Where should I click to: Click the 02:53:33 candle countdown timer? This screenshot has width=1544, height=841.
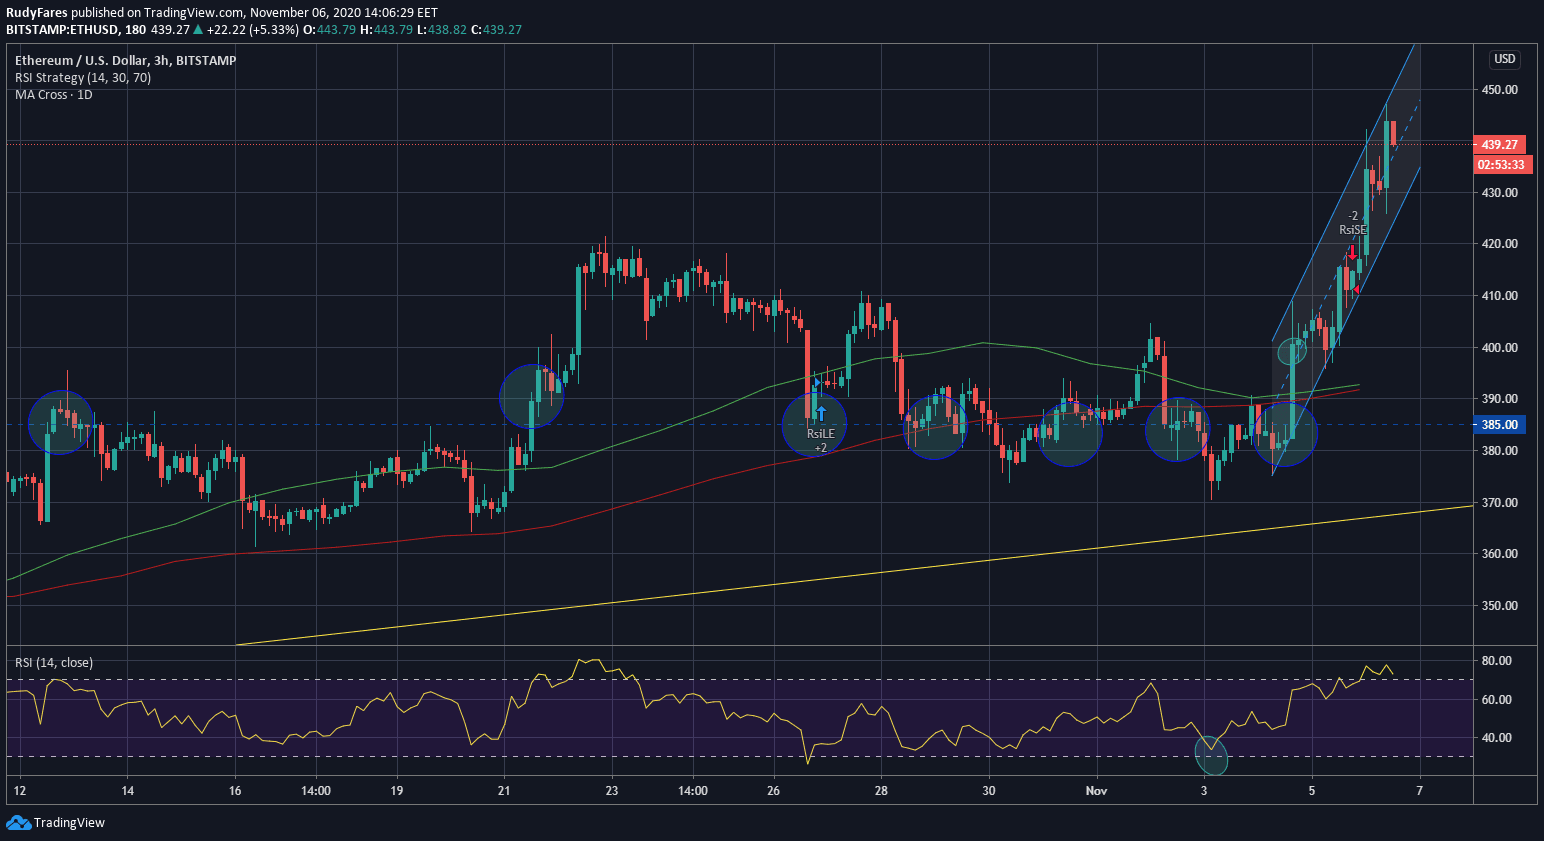[x=1500, y=165]
